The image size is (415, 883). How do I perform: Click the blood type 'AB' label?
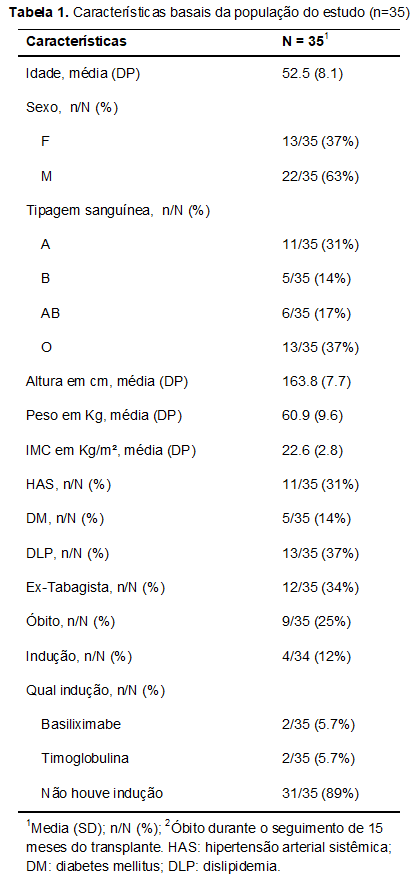pos(51,314)
